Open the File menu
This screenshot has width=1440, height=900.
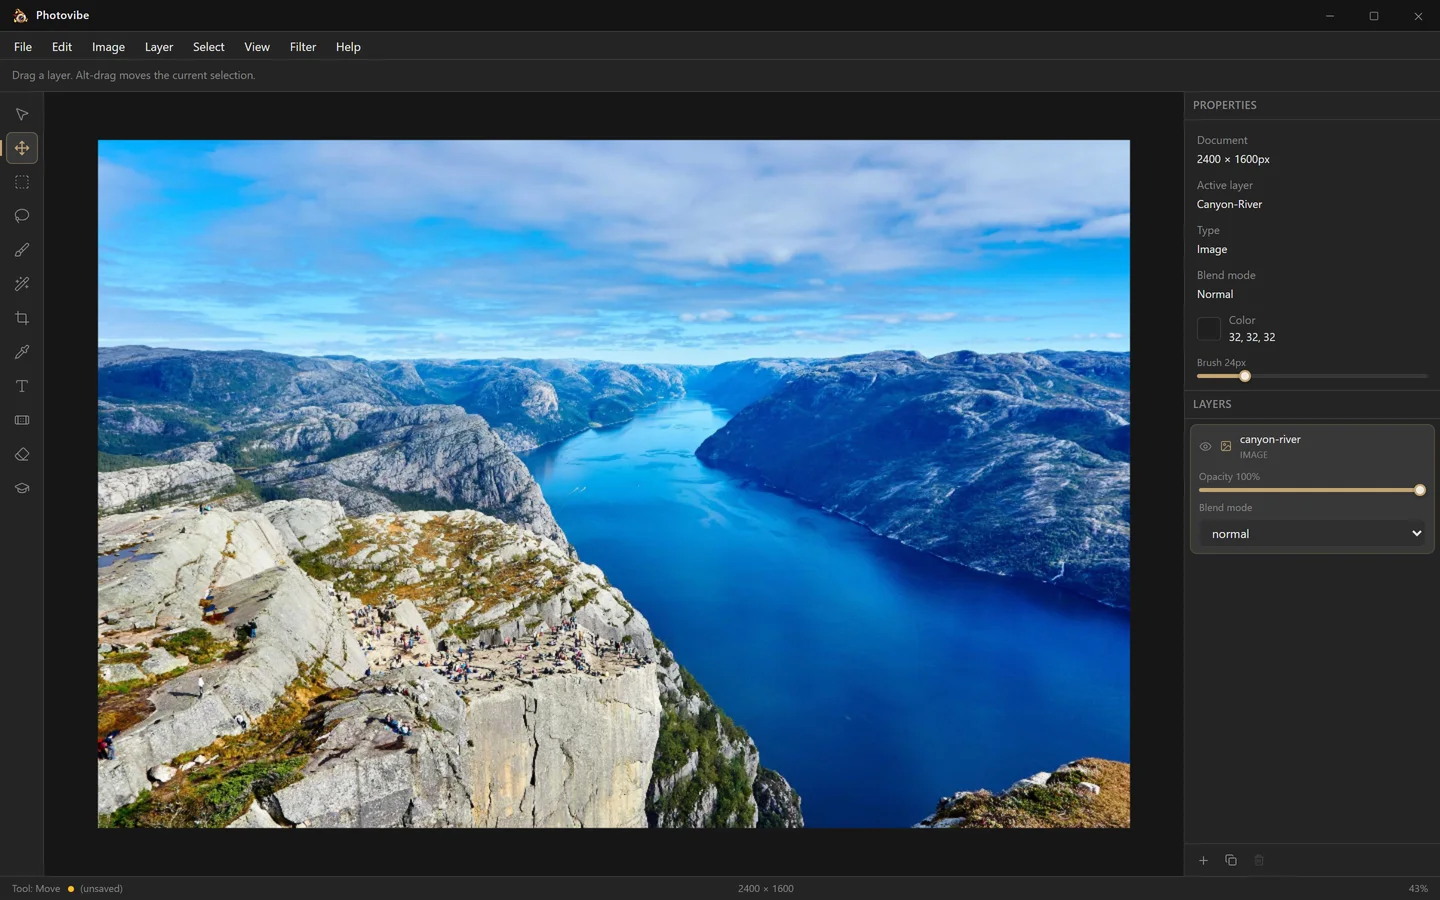(x=23, y=47)
